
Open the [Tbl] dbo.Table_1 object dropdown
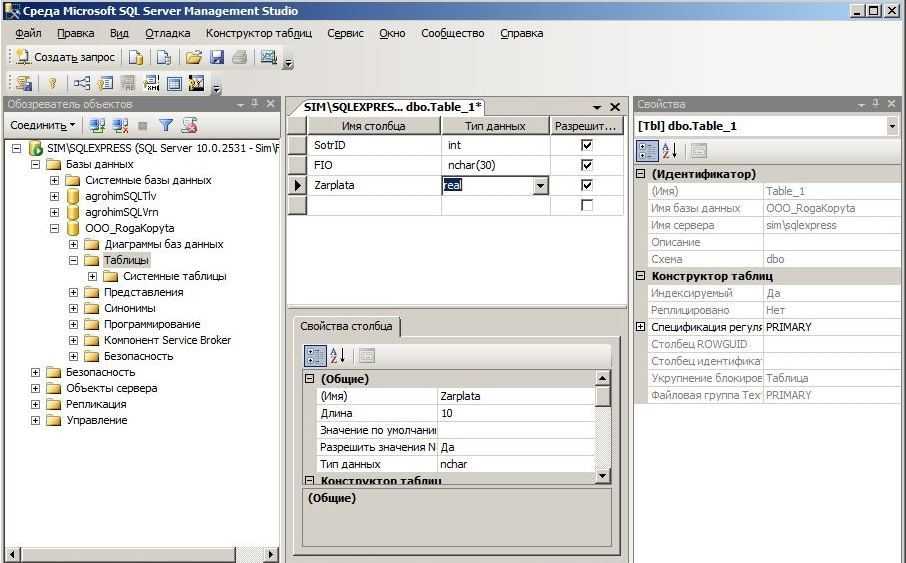point(892,126)
